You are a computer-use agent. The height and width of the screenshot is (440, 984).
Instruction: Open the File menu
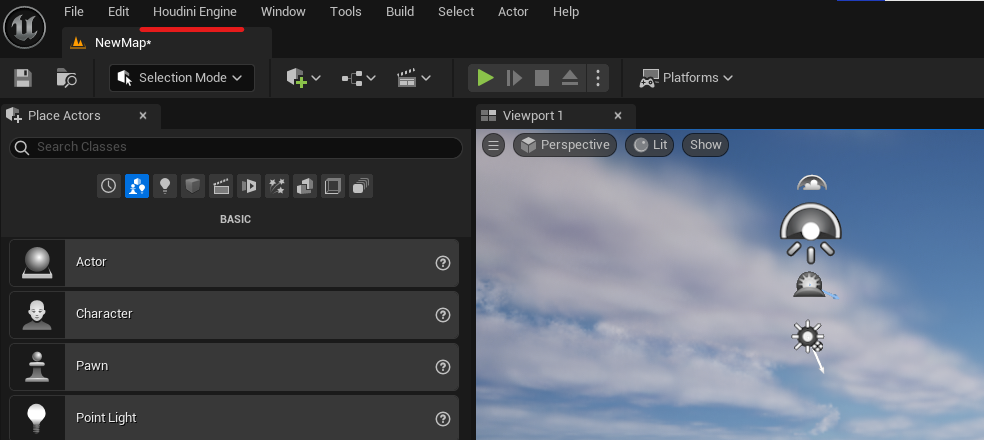click(73, 11)
